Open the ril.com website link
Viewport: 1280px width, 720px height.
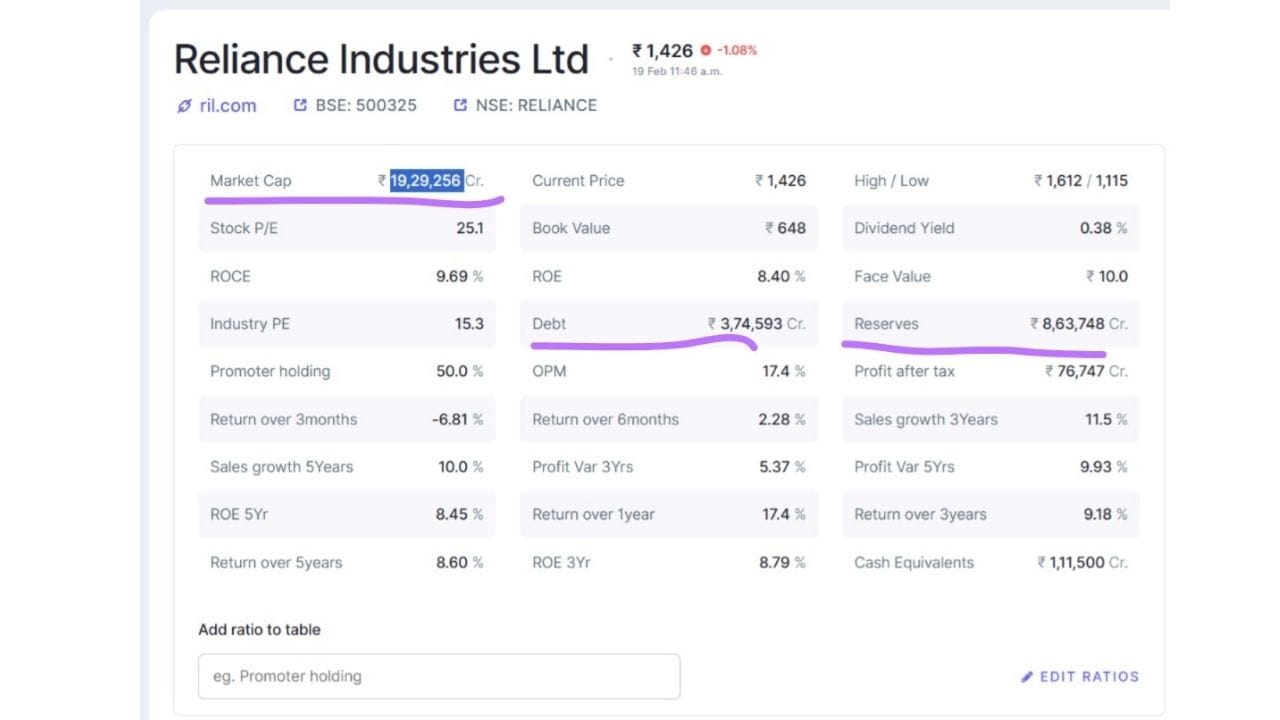[228, 106]
